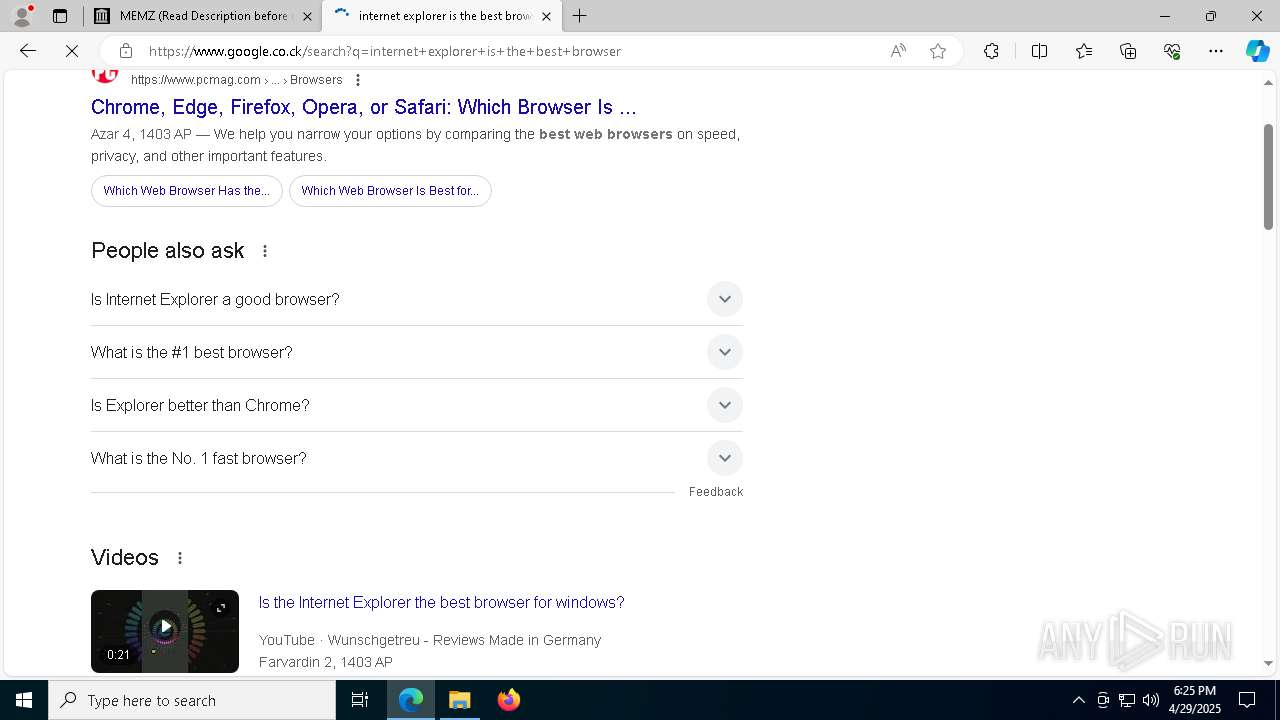Expand 'What is the No. 1 fast browser?'
Viewport: 1280px width, 720px height.
(x=417, y=458)
